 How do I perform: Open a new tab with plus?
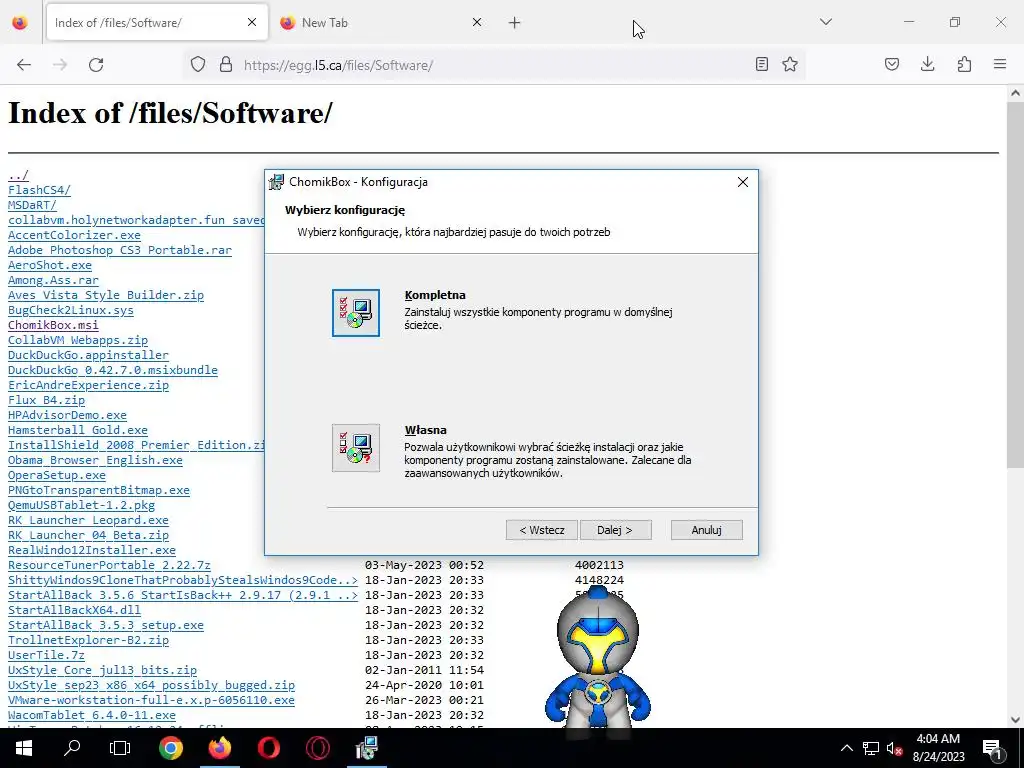click(x=515, y=23)
